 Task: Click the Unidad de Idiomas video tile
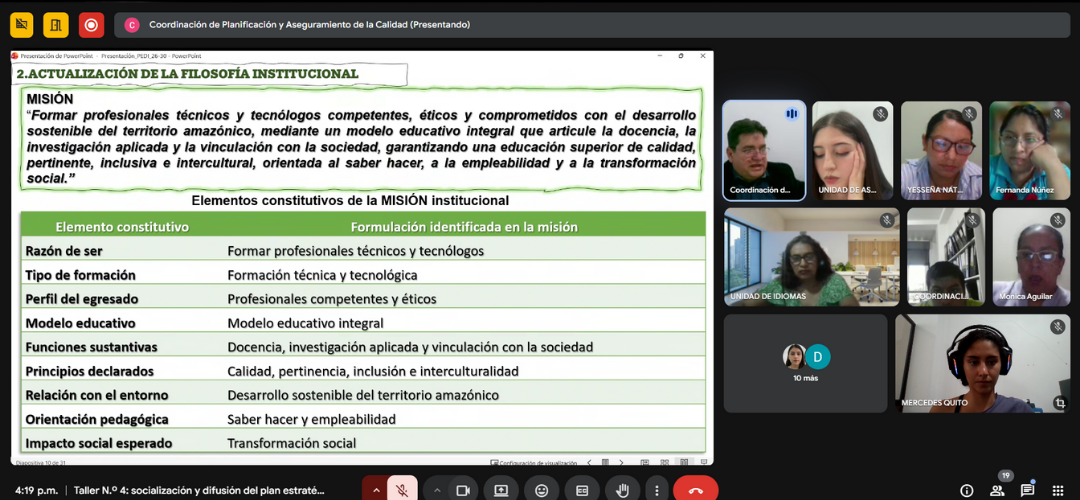pos(811,256)
